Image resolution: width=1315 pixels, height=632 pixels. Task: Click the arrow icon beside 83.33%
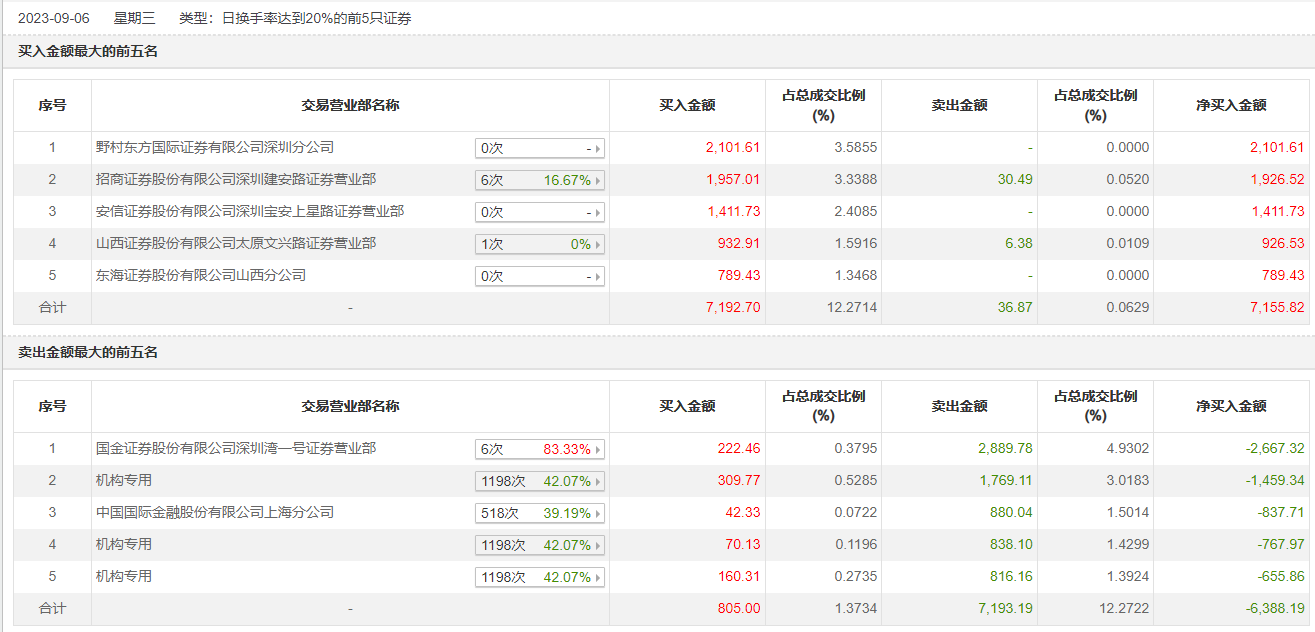(x=599, y=450)
